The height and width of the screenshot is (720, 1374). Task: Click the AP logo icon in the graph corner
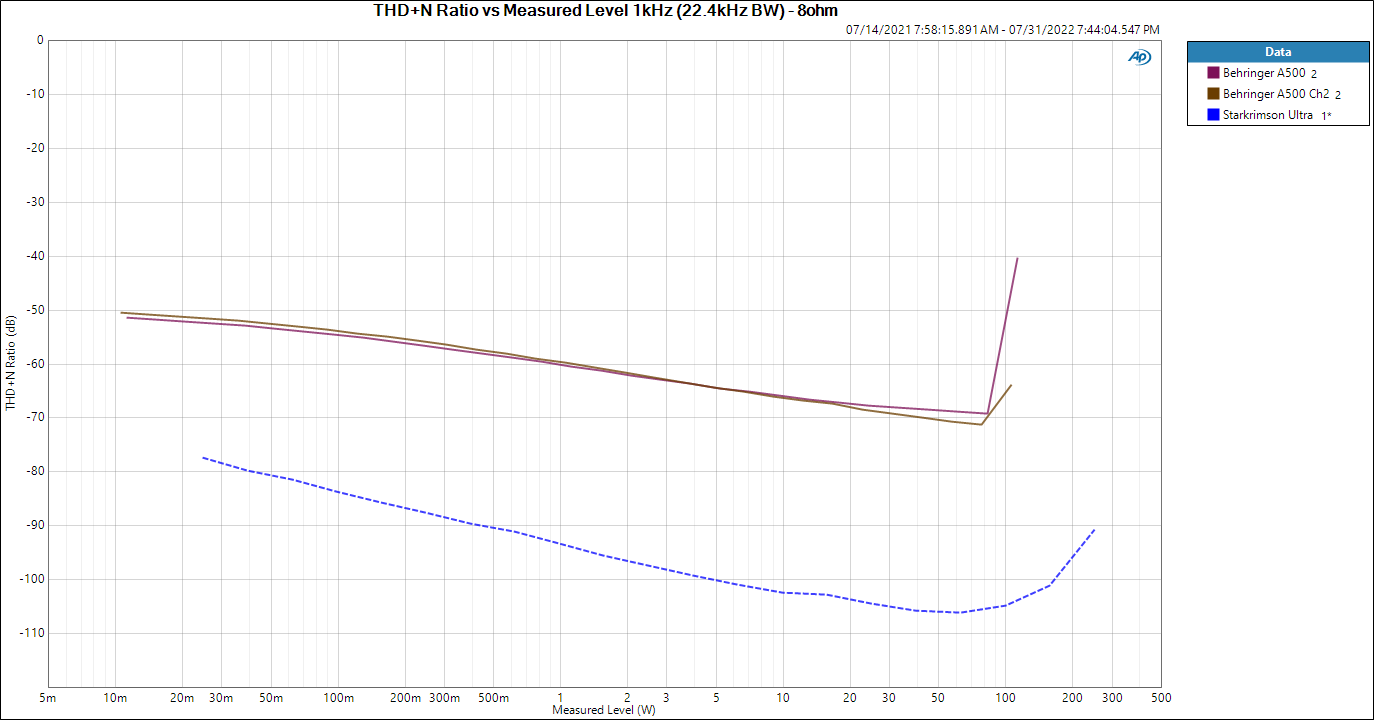click(x=1139, y=57)
